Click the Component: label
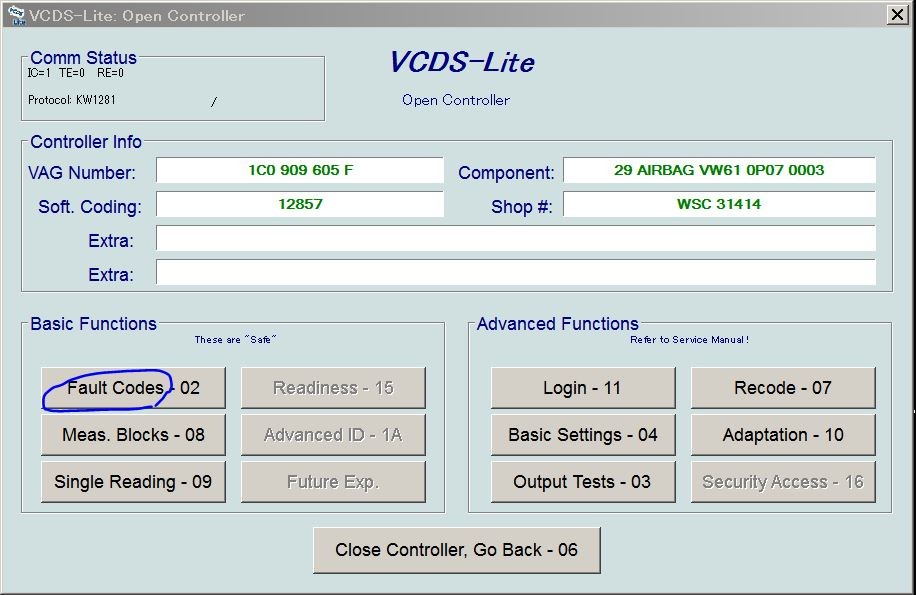The height and width of the screenshot is (595, 916). tap(506, 173)
